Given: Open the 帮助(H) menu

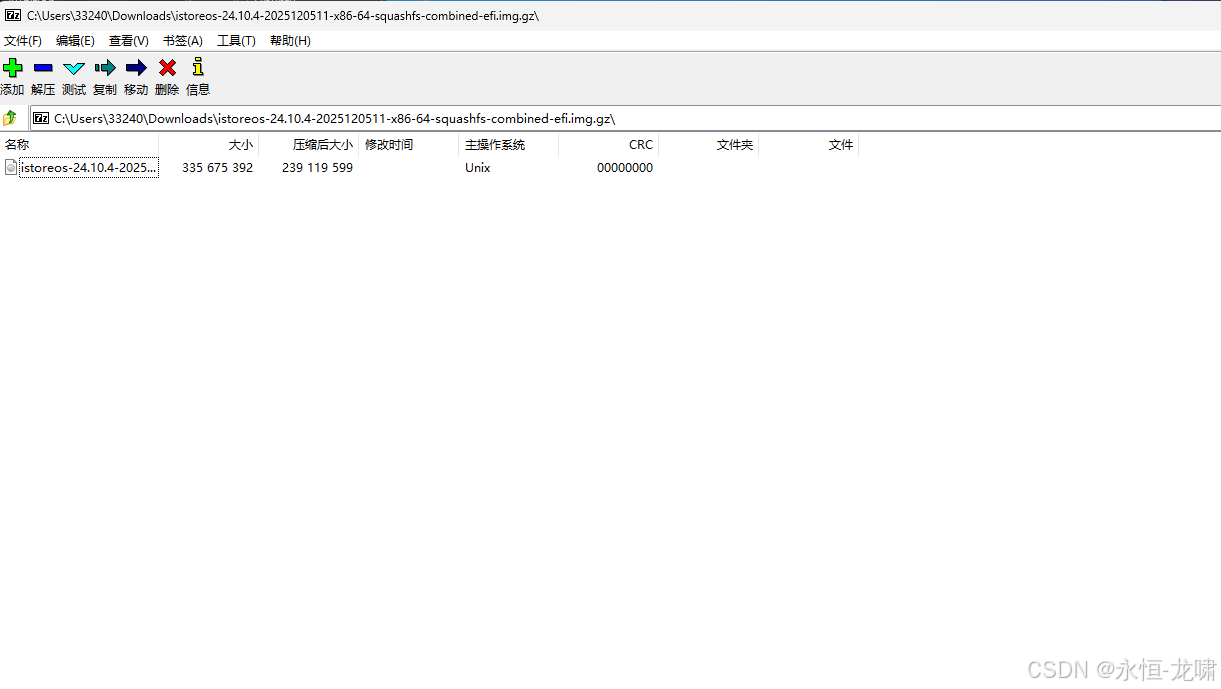Looking at the screenshot, I should 289,40.
